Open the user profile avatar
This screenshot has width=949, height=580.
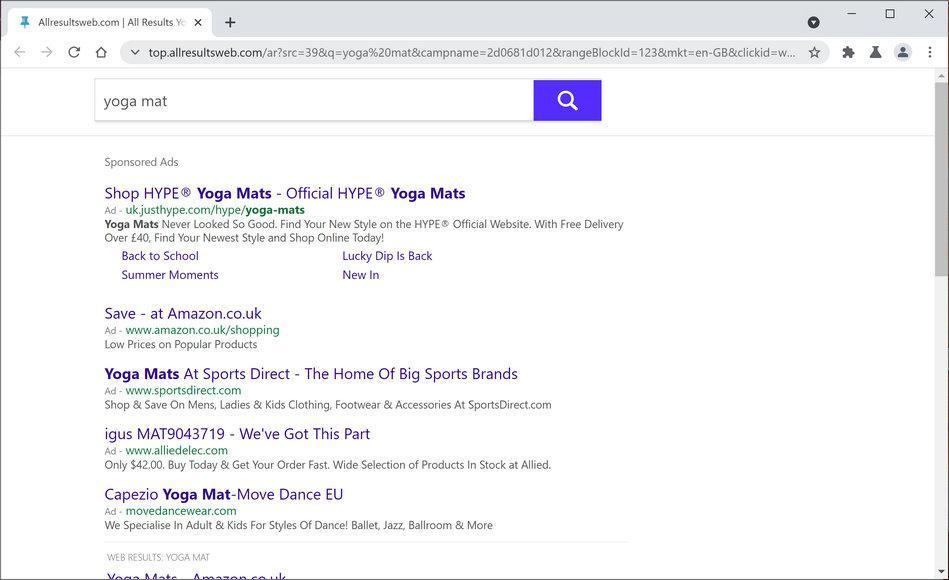tap(902, 52)
